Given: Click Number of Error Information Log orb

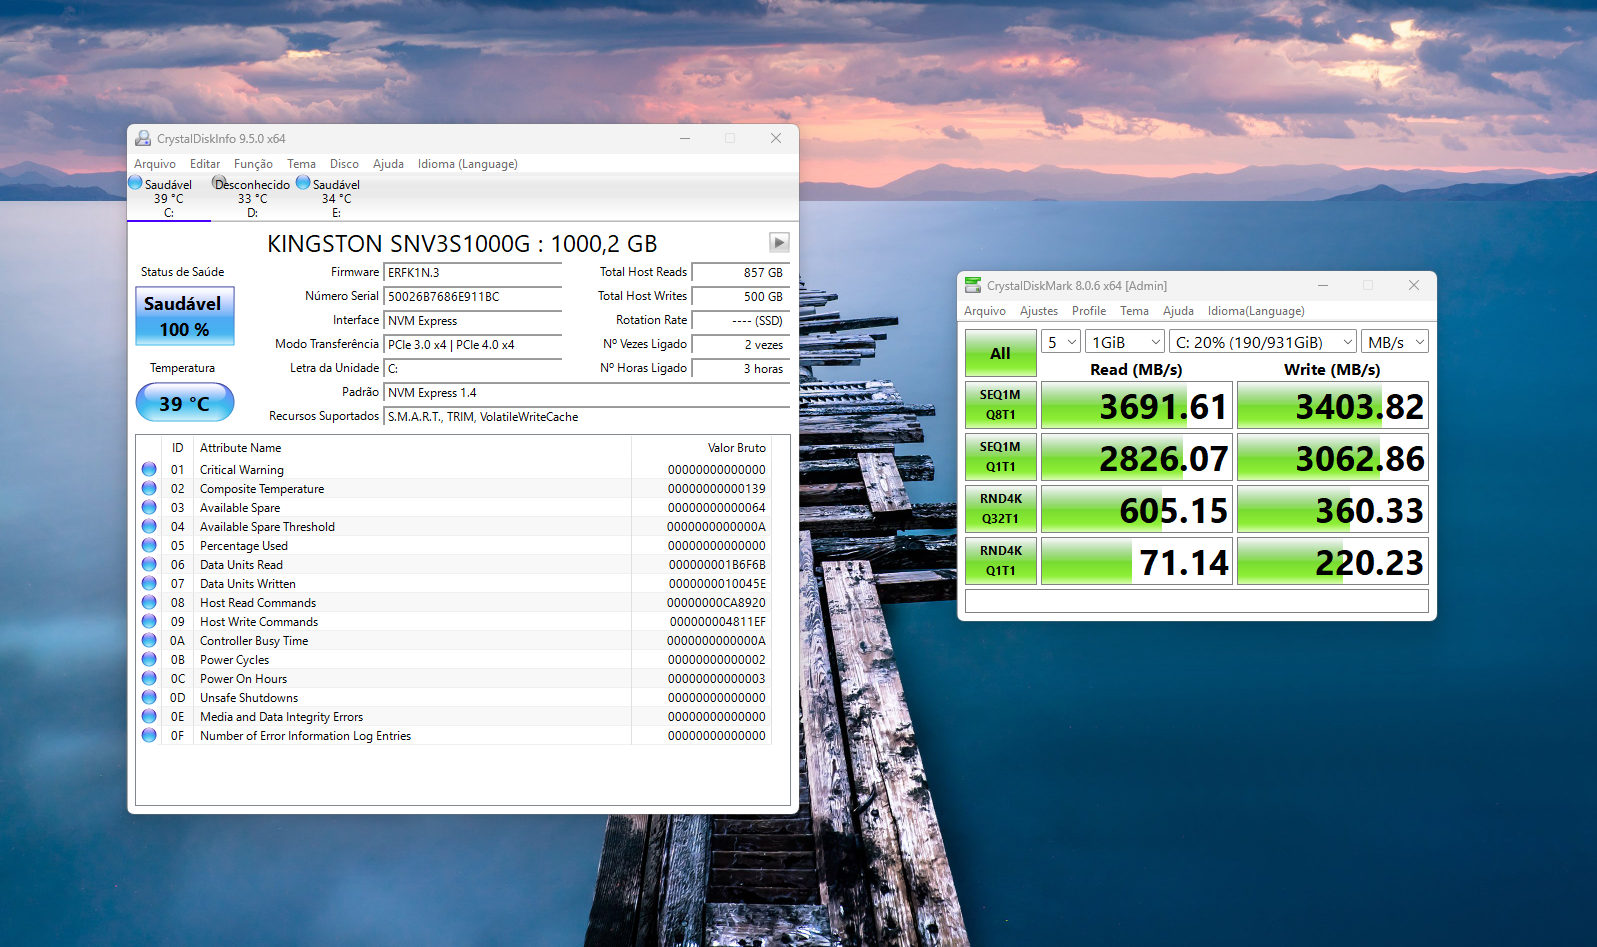Looking at the screenshot, I should [x=149, y=735].
